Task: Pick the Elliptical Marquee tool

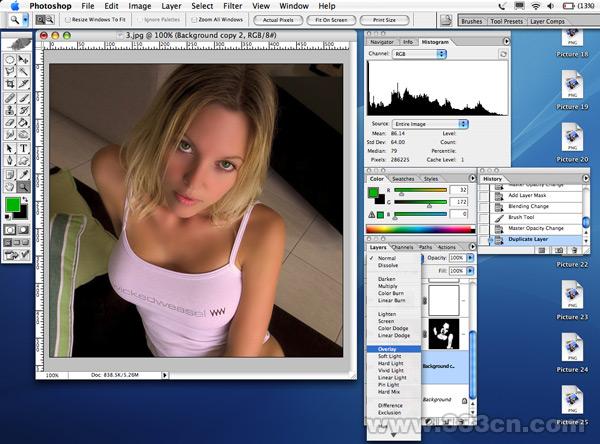Action: click(x=10, y=60)
